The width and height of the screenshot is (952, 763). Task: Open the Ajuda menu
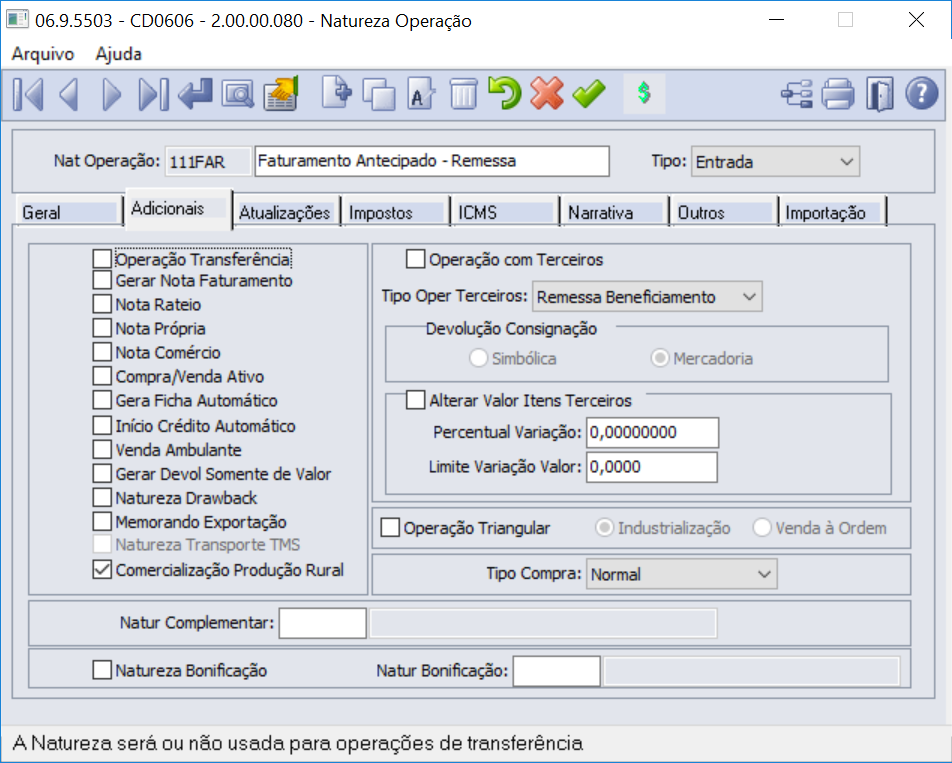coord(118,53)
